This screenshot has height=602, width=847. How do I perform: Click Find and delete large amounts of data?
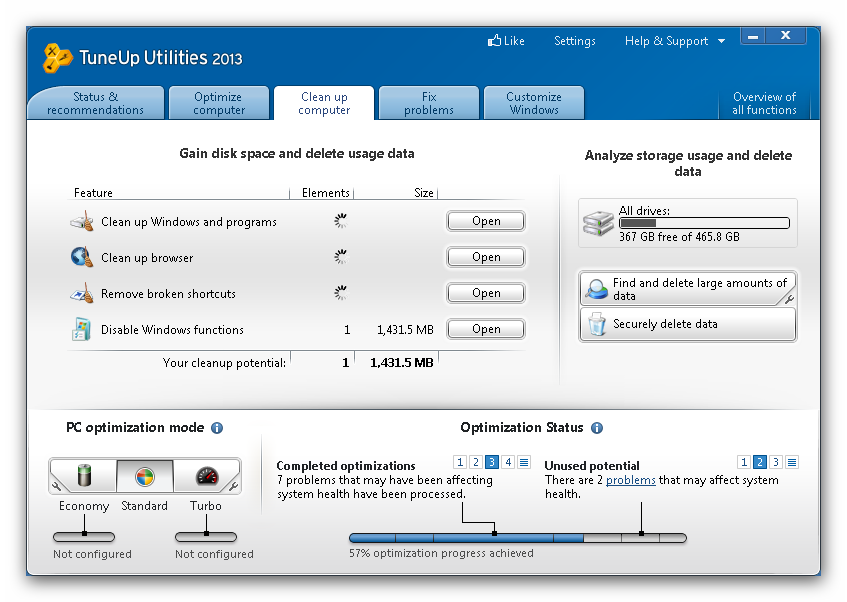(688, 289)
